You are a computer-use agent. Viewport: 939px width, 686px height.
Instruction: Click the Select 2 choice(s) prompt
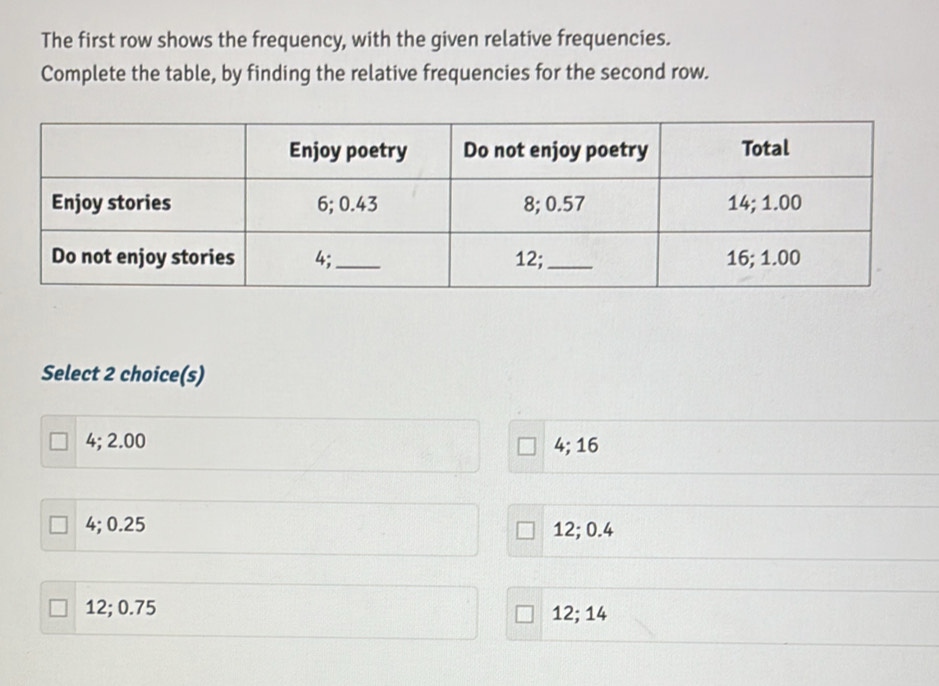tap(123, 375)
